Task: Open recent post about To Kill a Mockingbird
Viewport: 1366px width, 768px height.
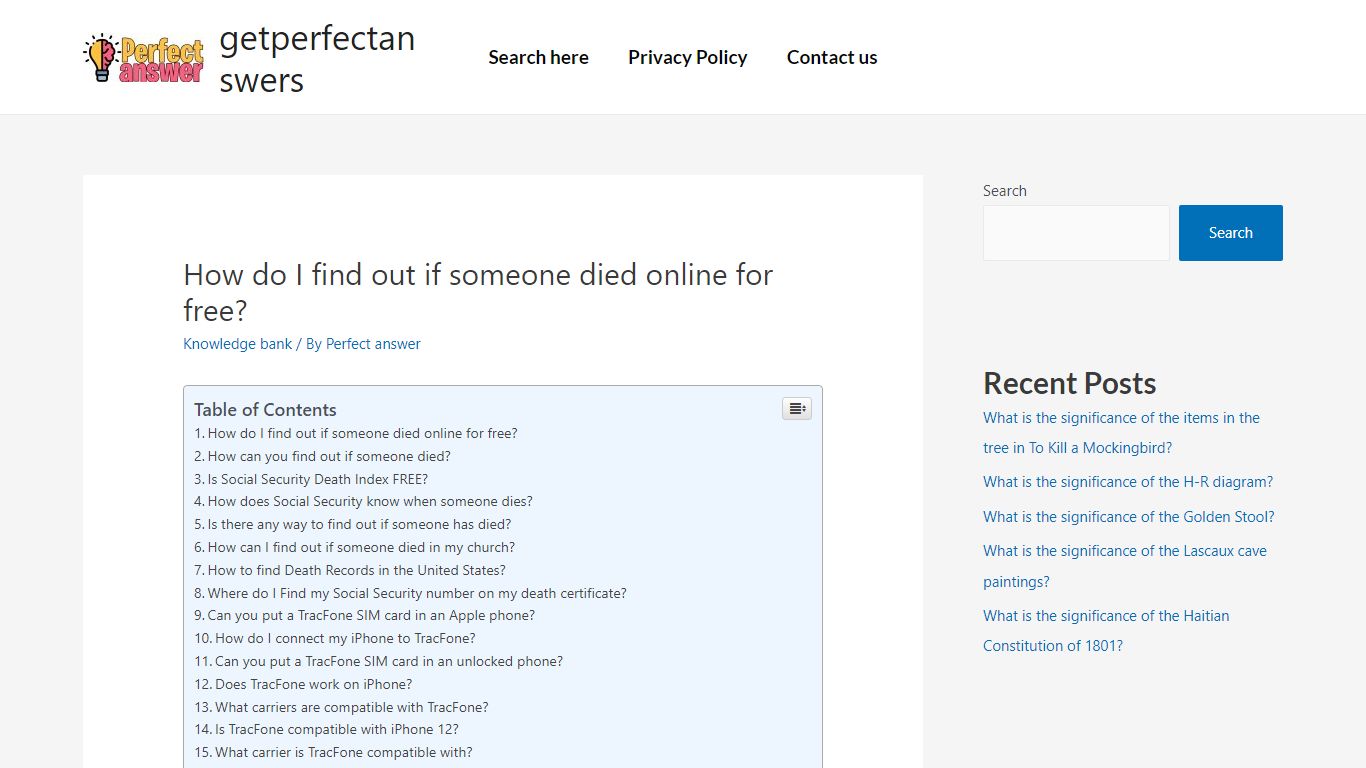Action: coord(1121,433)
